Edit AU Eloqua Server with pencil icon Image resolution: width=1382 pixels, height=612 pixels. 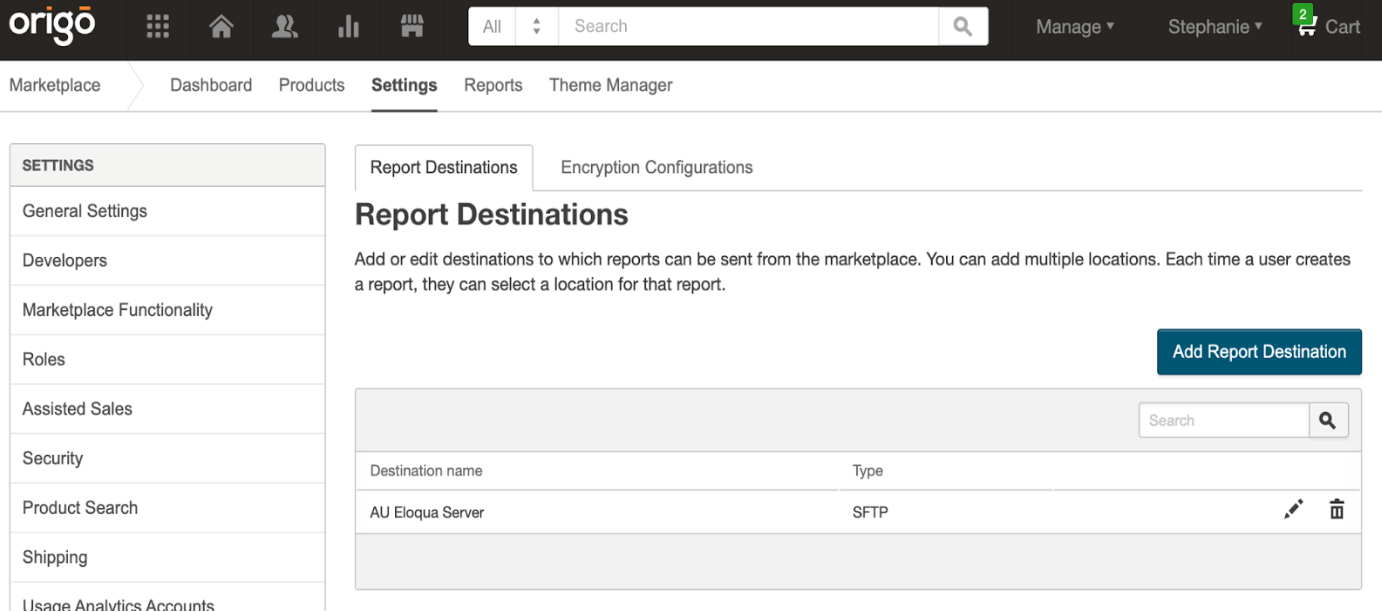pos(1294,510)
